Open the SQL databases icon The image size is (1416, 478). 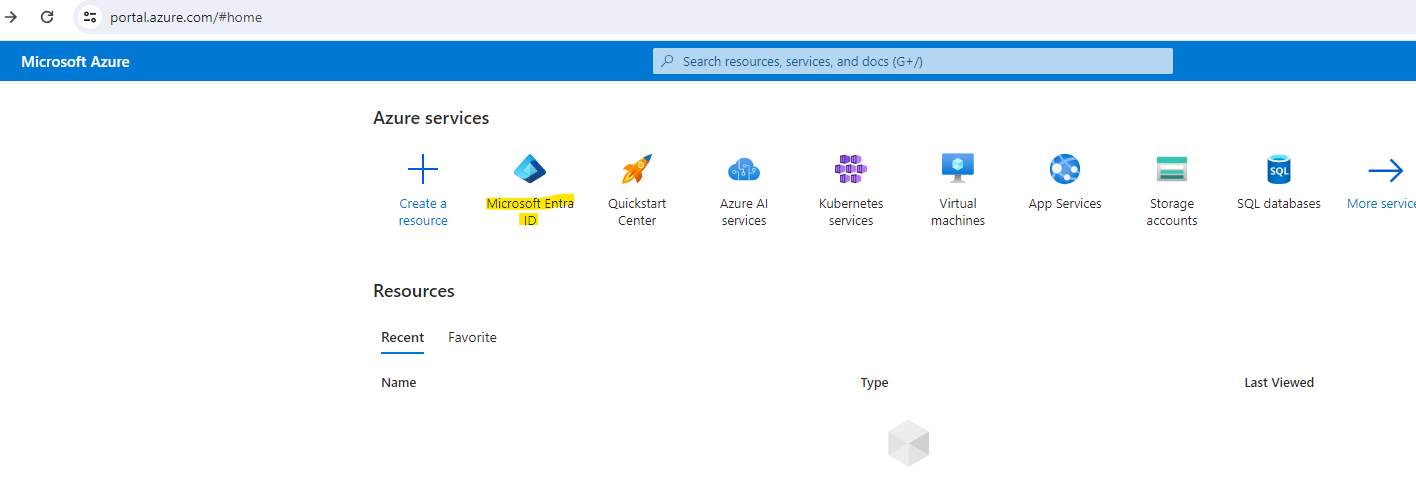[x=1279, y=169]
